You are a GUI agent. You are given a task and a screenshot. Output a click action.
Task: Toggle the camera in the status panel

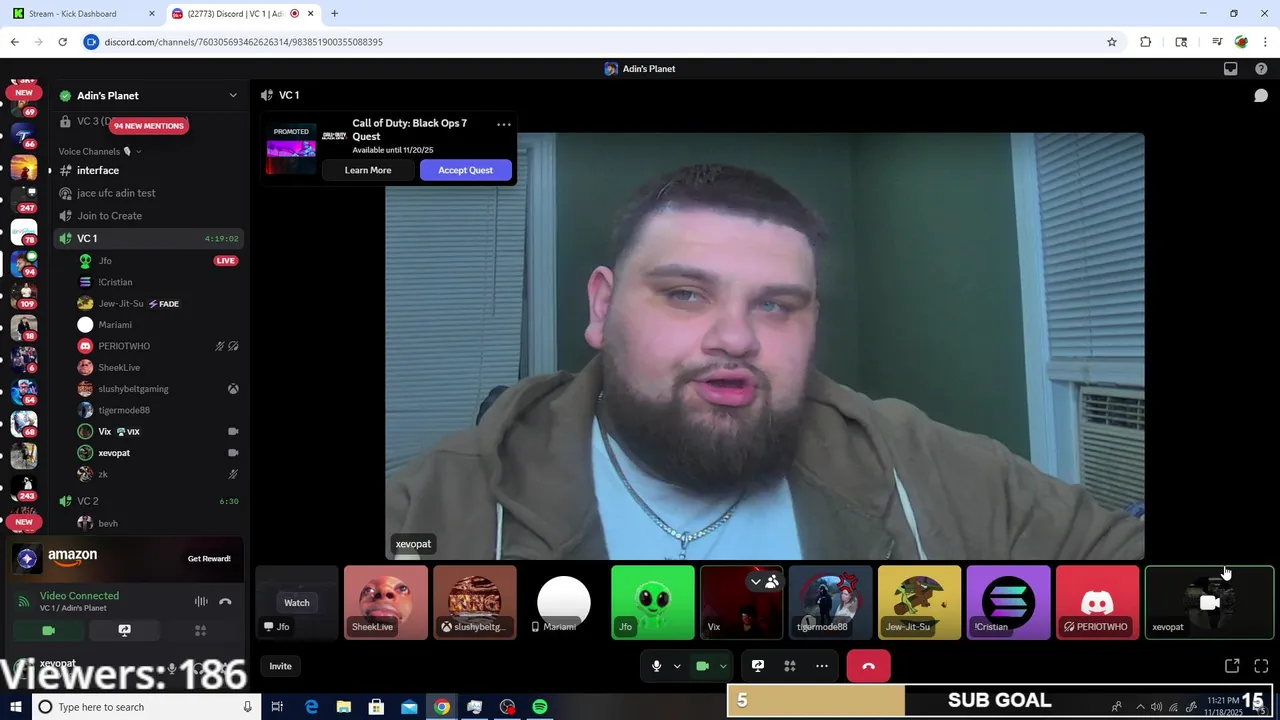pos(48,630)
